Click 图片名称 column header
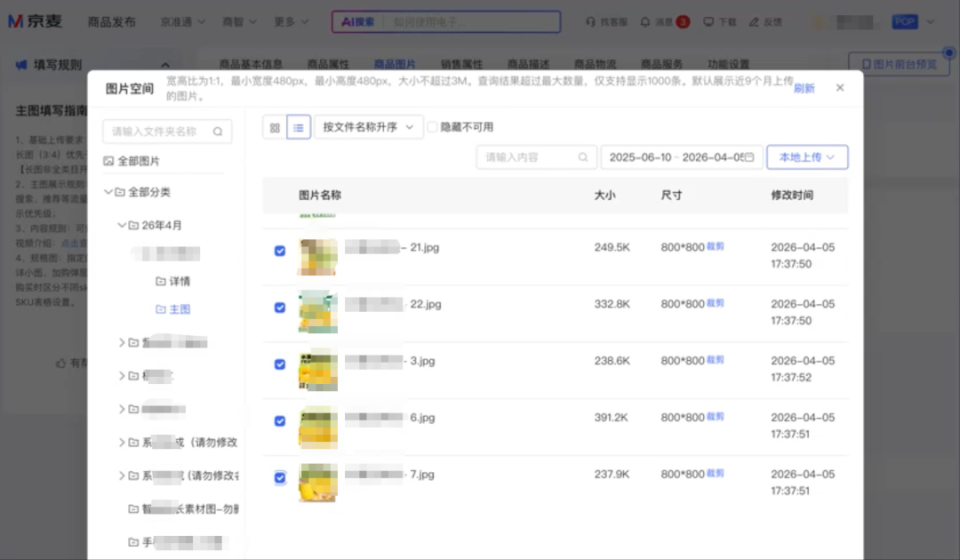 320,195
